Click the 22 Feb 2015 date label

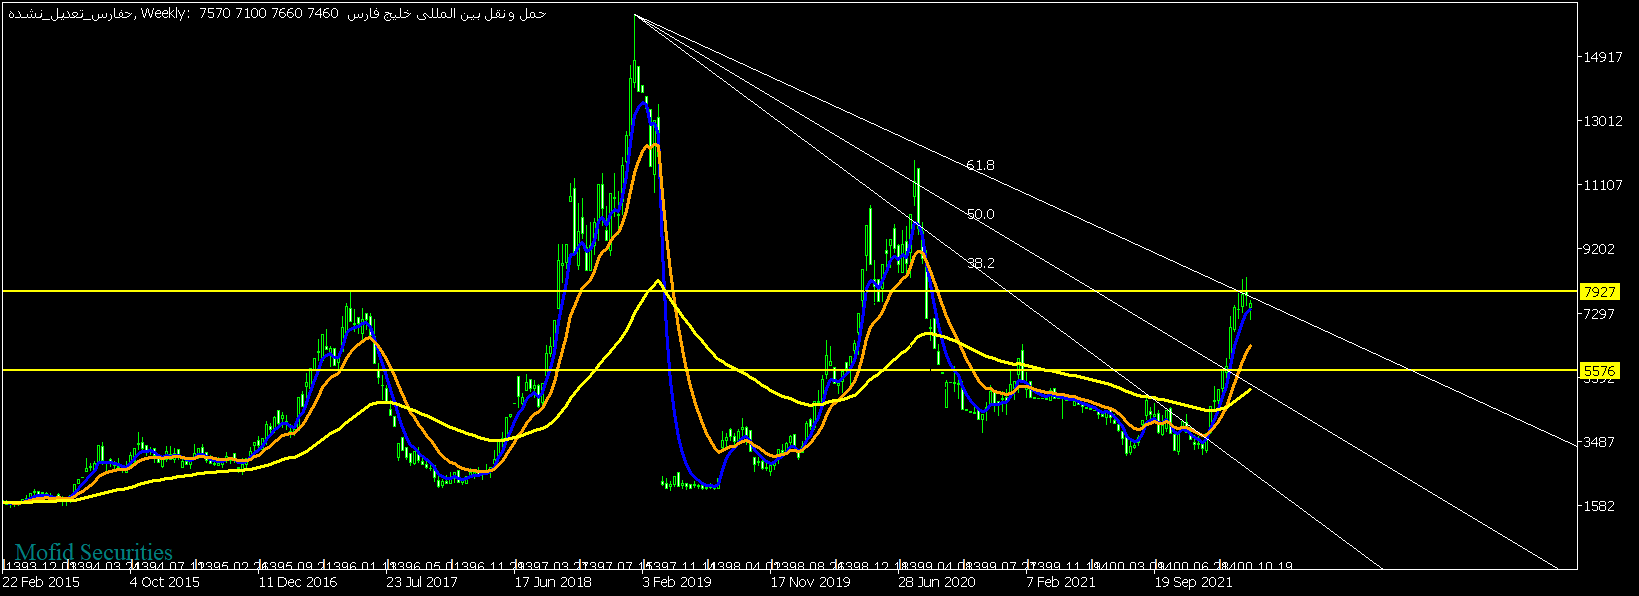[41, 582]
